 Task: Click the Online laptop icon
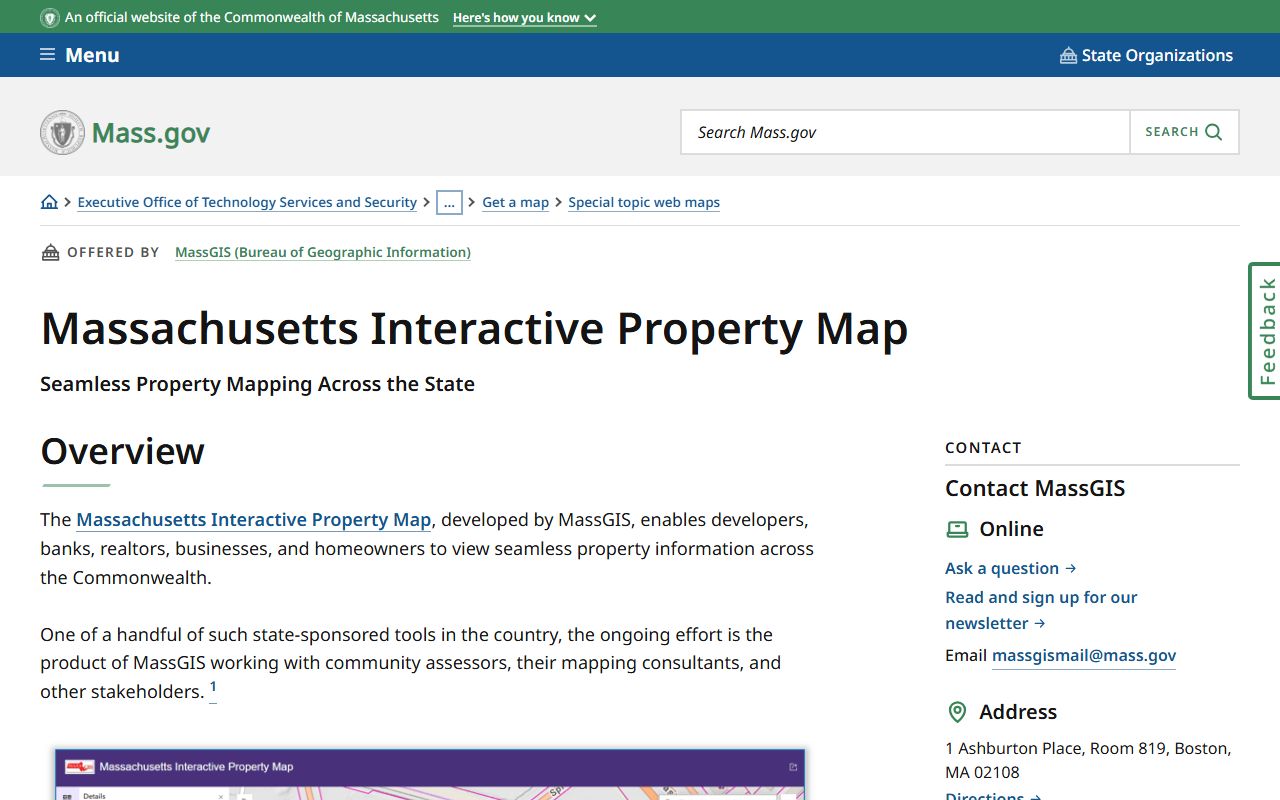tap(957, 529)
